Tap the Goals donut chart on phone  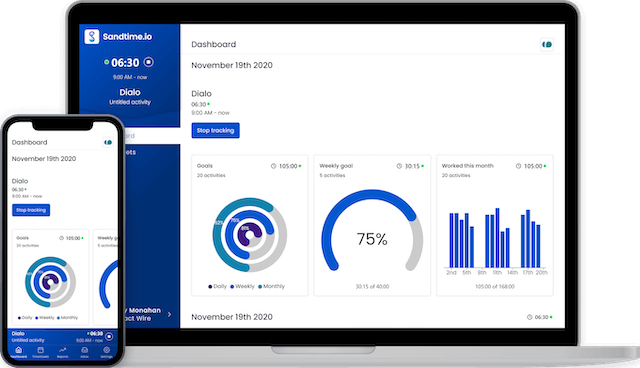[x=50, y=282]
